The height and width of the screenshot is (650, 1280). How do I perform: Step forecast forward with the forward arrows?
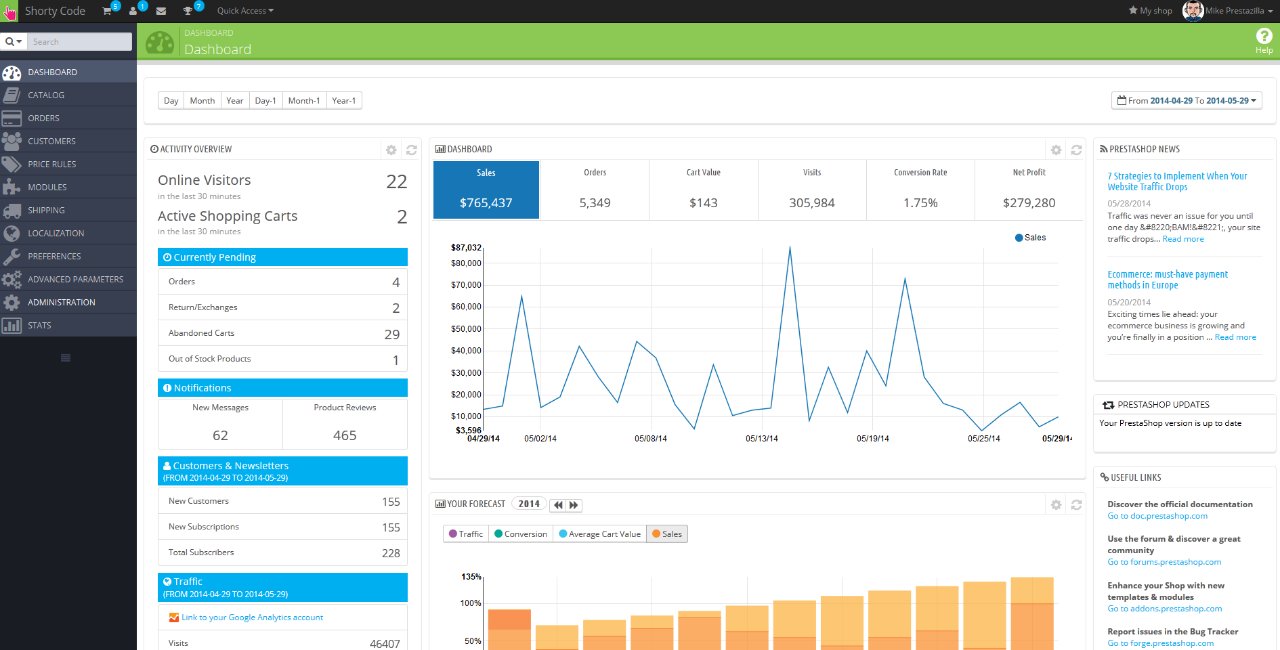click(574, 505)
